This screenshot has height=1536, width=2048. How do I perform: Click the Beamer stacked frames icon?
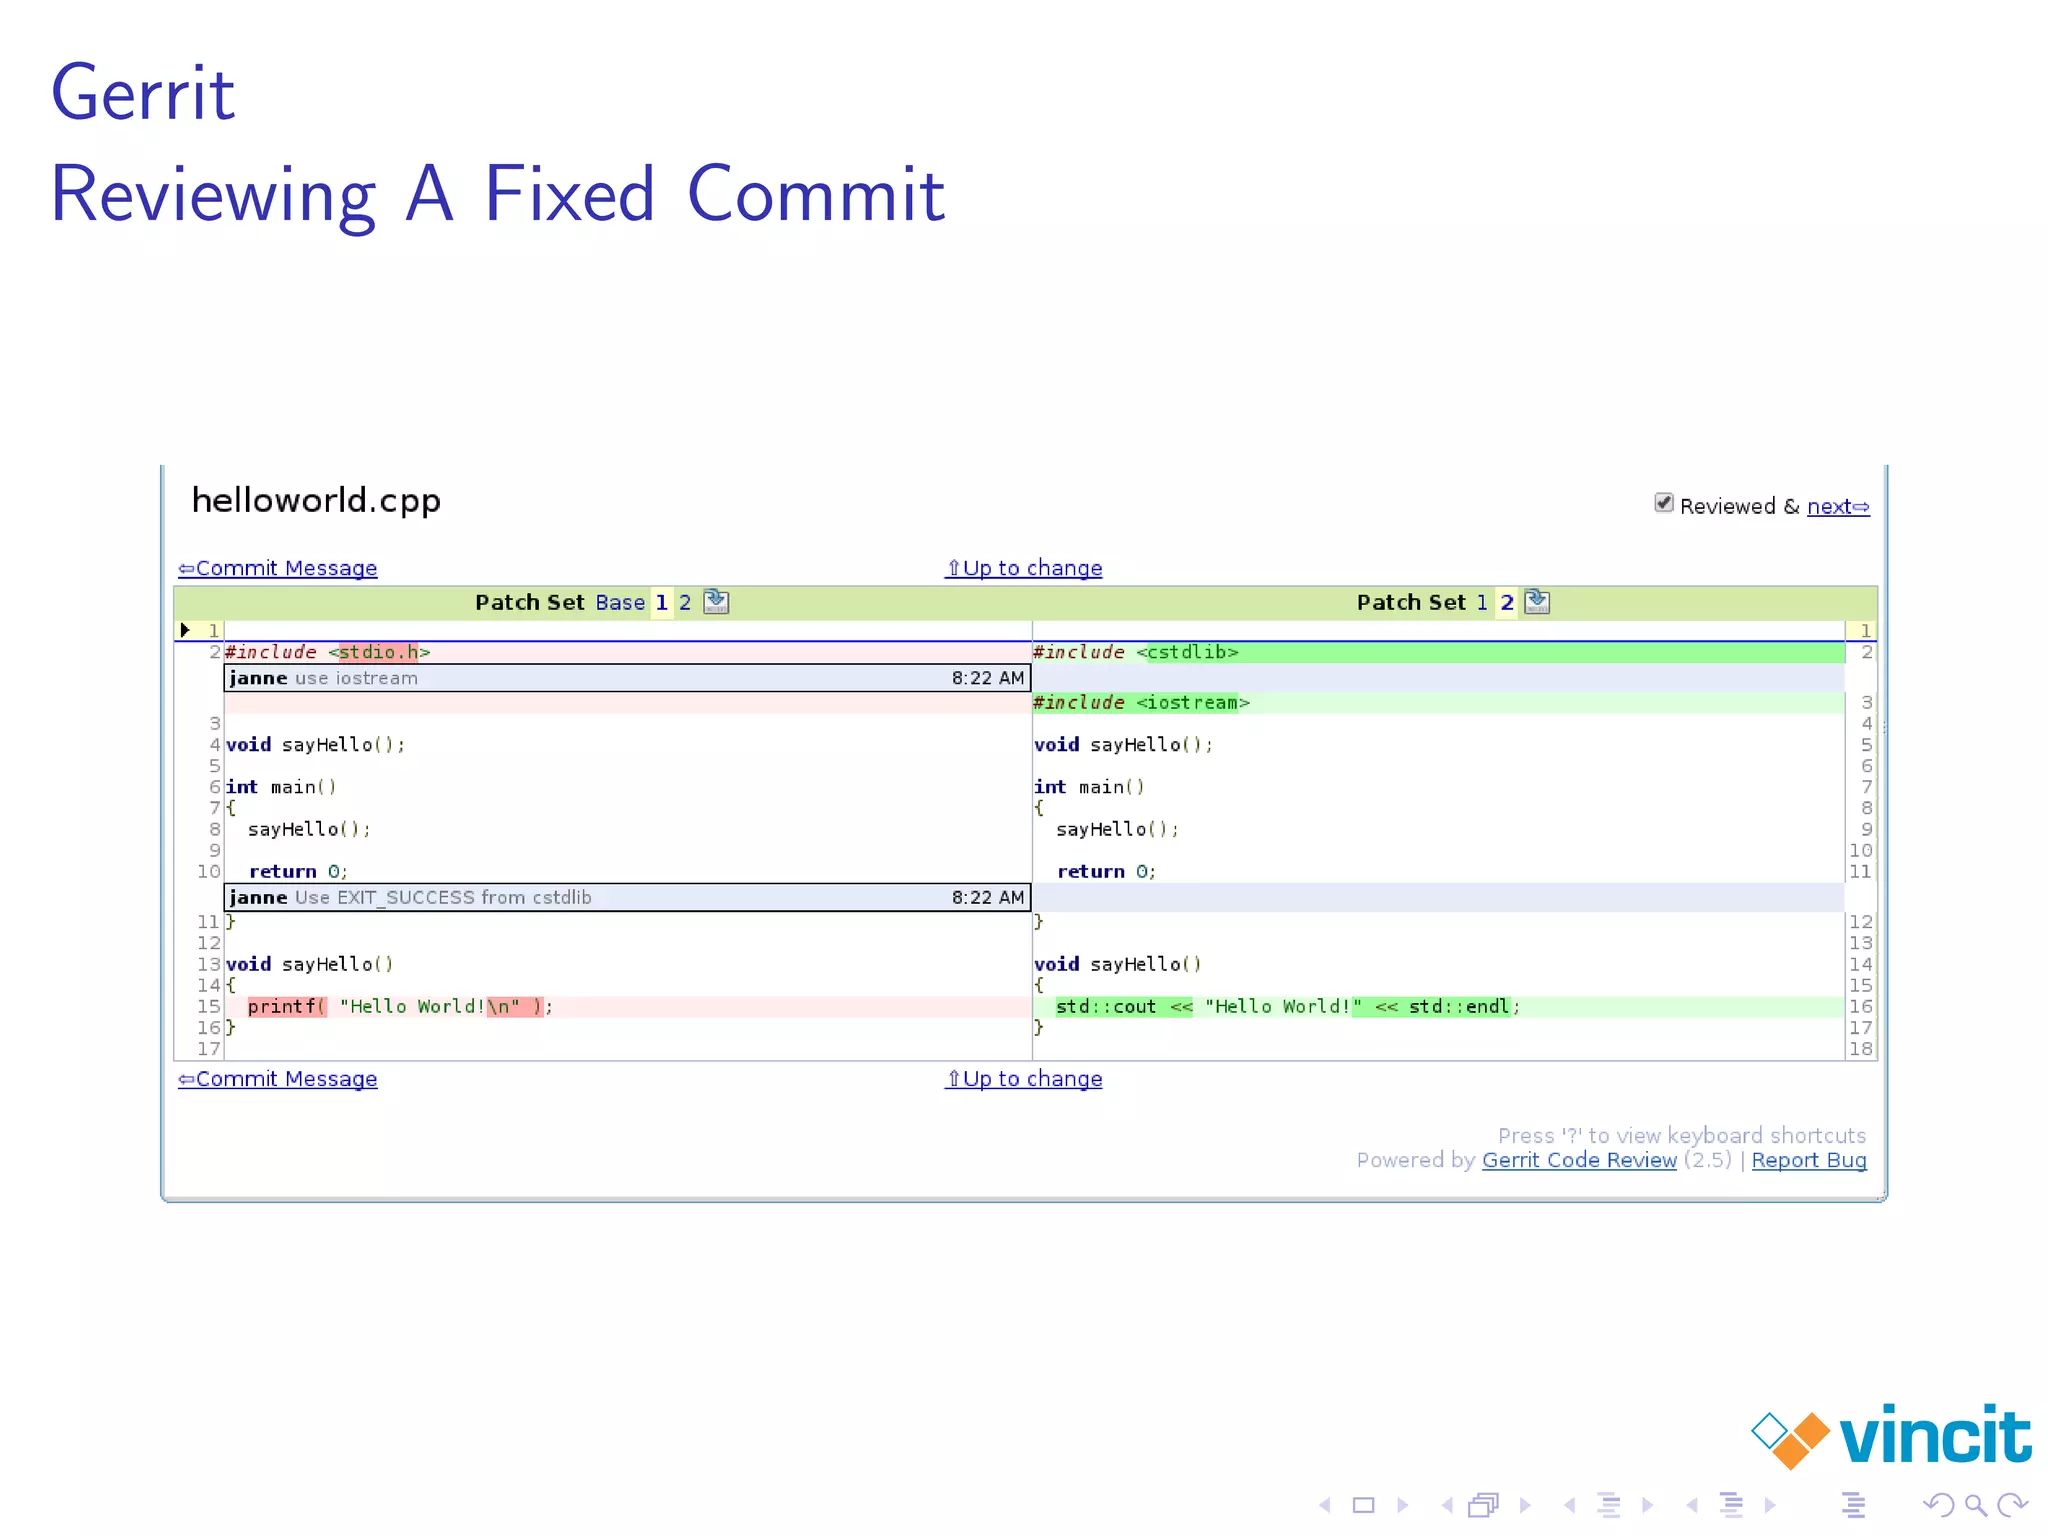click(1484, 1505)
